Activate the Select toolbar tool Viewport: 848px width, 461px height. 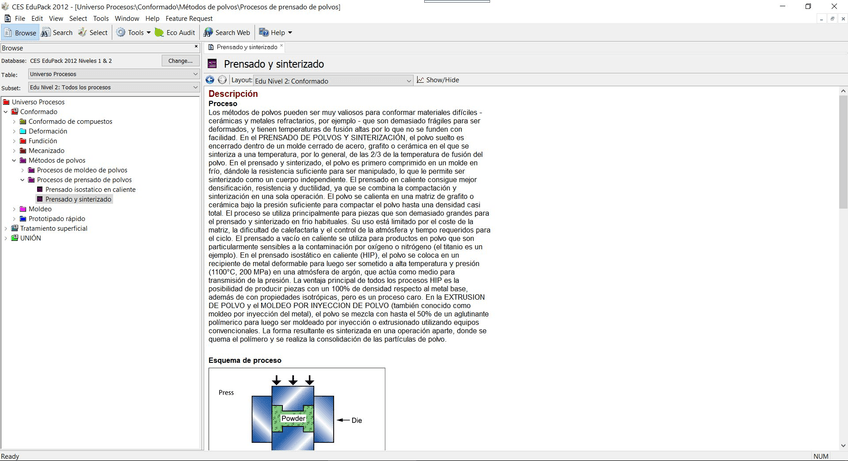(93, 32)
